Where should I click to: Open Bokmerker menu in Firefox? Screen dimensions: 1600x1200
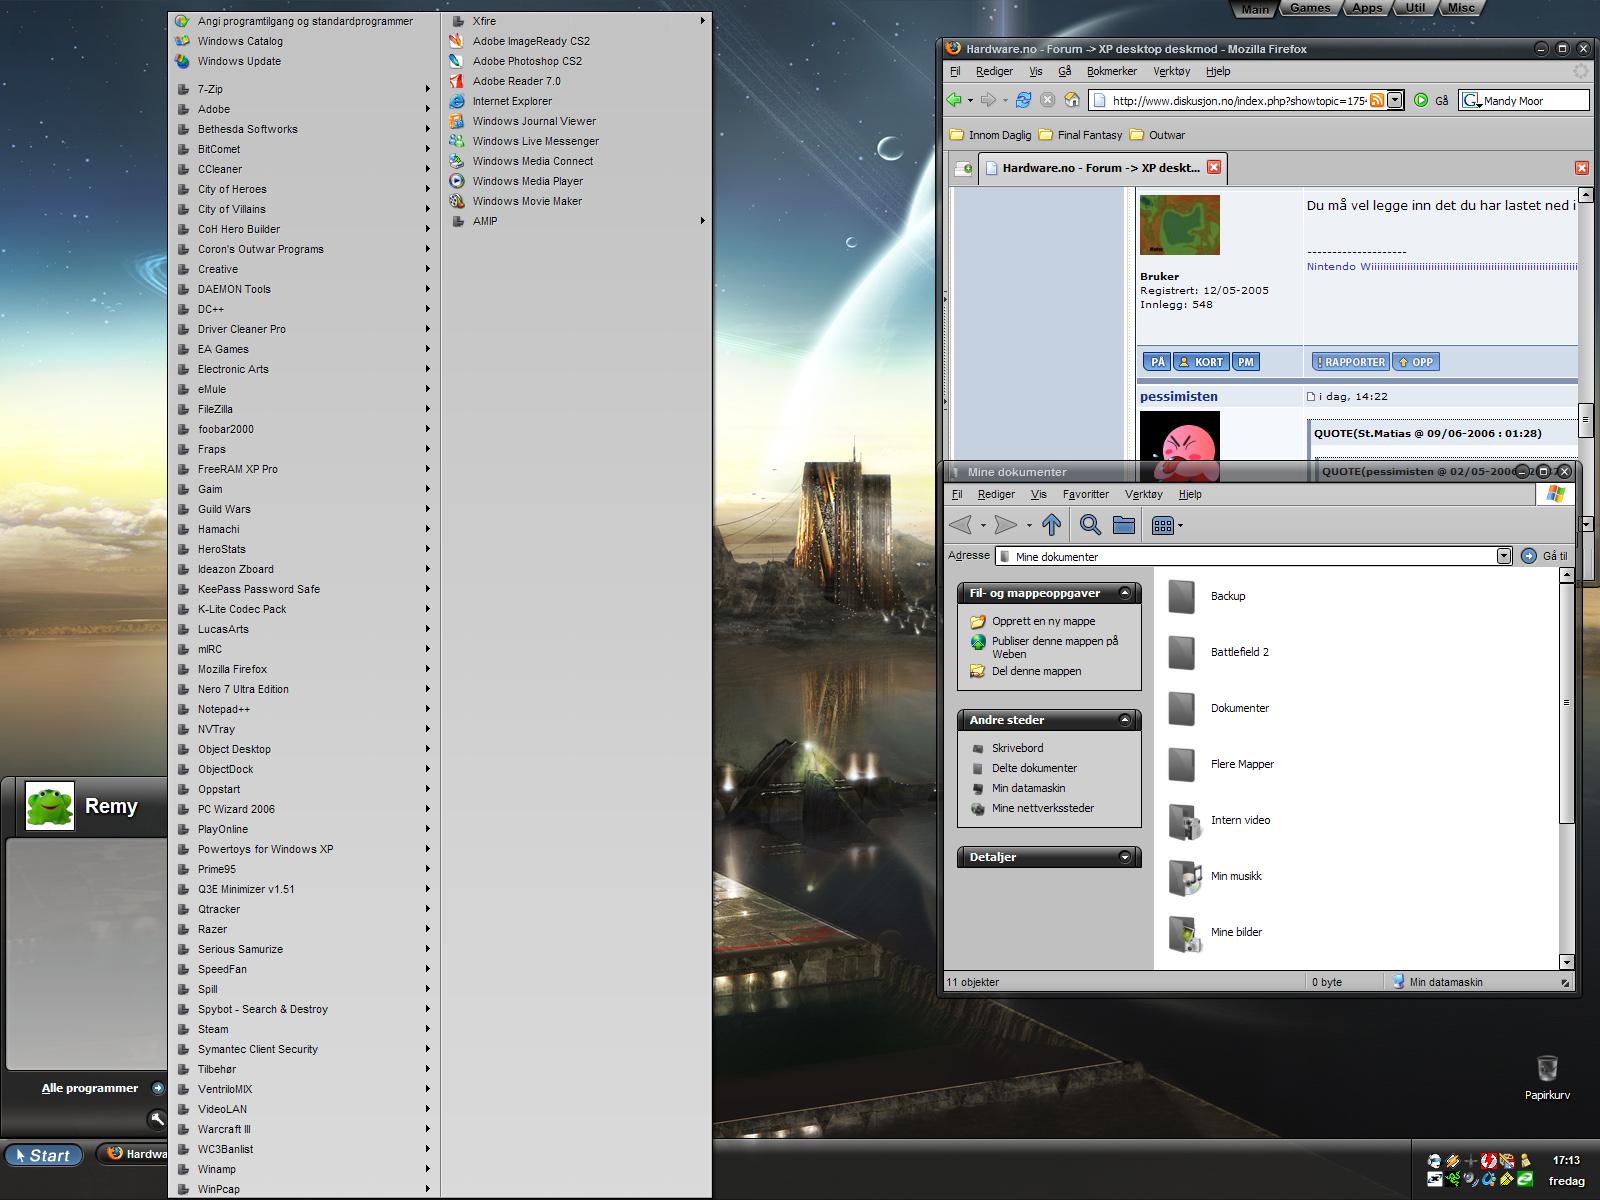(x=1111, y=71)
